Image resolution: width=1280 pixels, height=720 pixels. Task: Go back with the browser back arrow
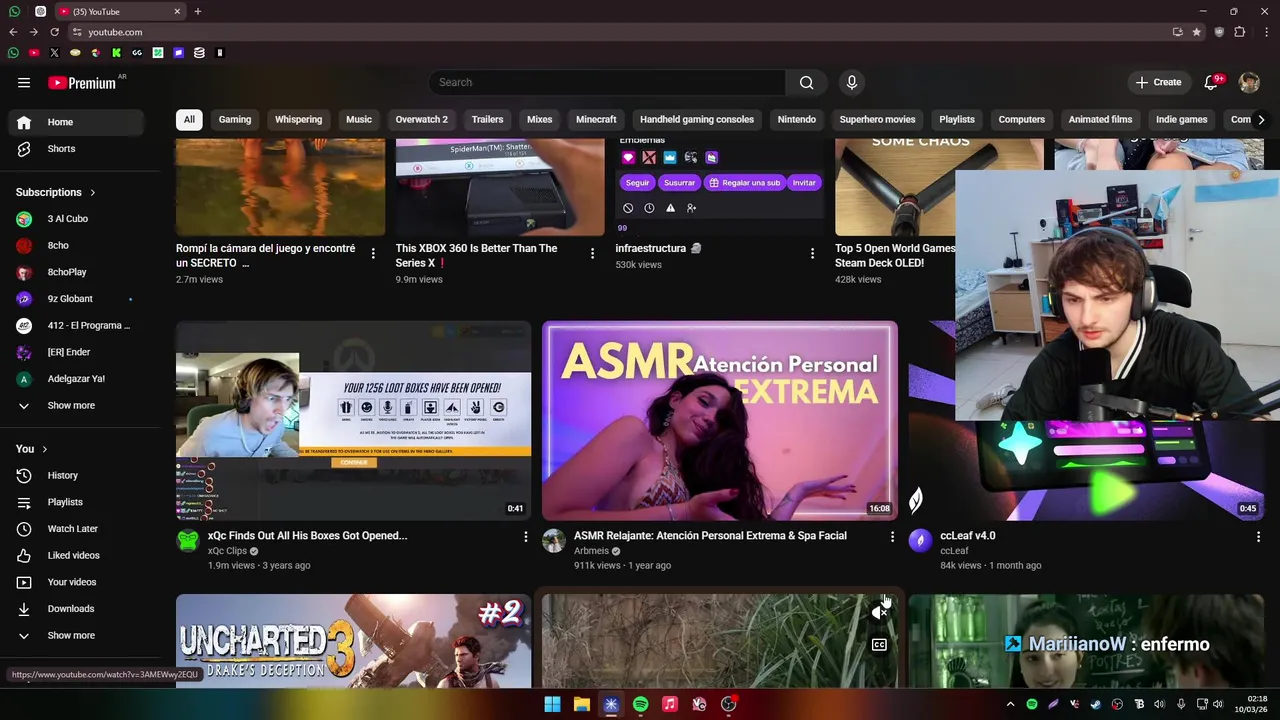[x=13, y=32]
